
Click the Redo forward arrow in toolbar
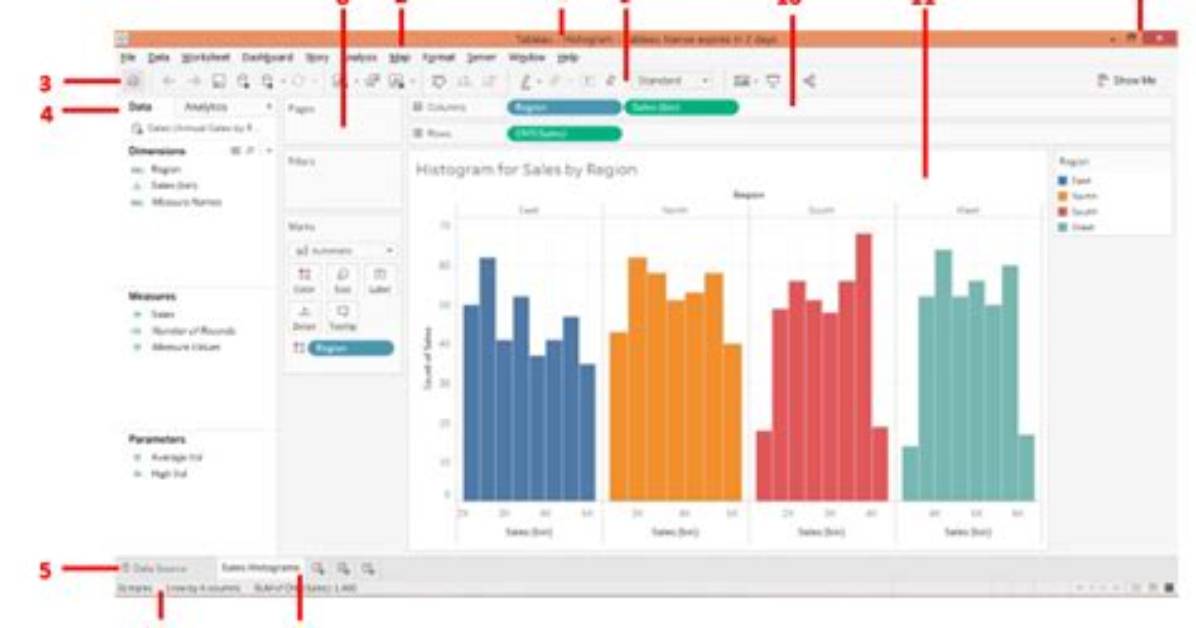point(194,81)
